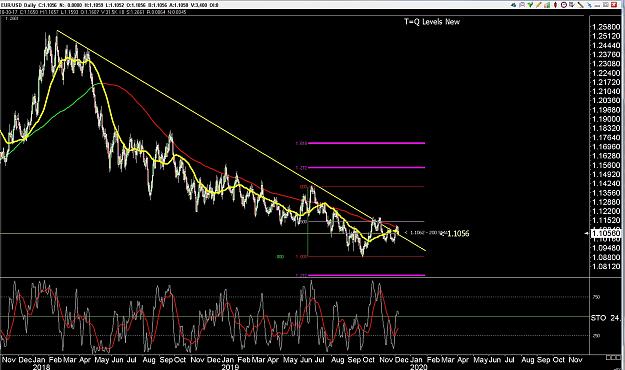625x370 pixels.
Task: Click the 1.1062 level annotation text
Action: click(425, 232)
